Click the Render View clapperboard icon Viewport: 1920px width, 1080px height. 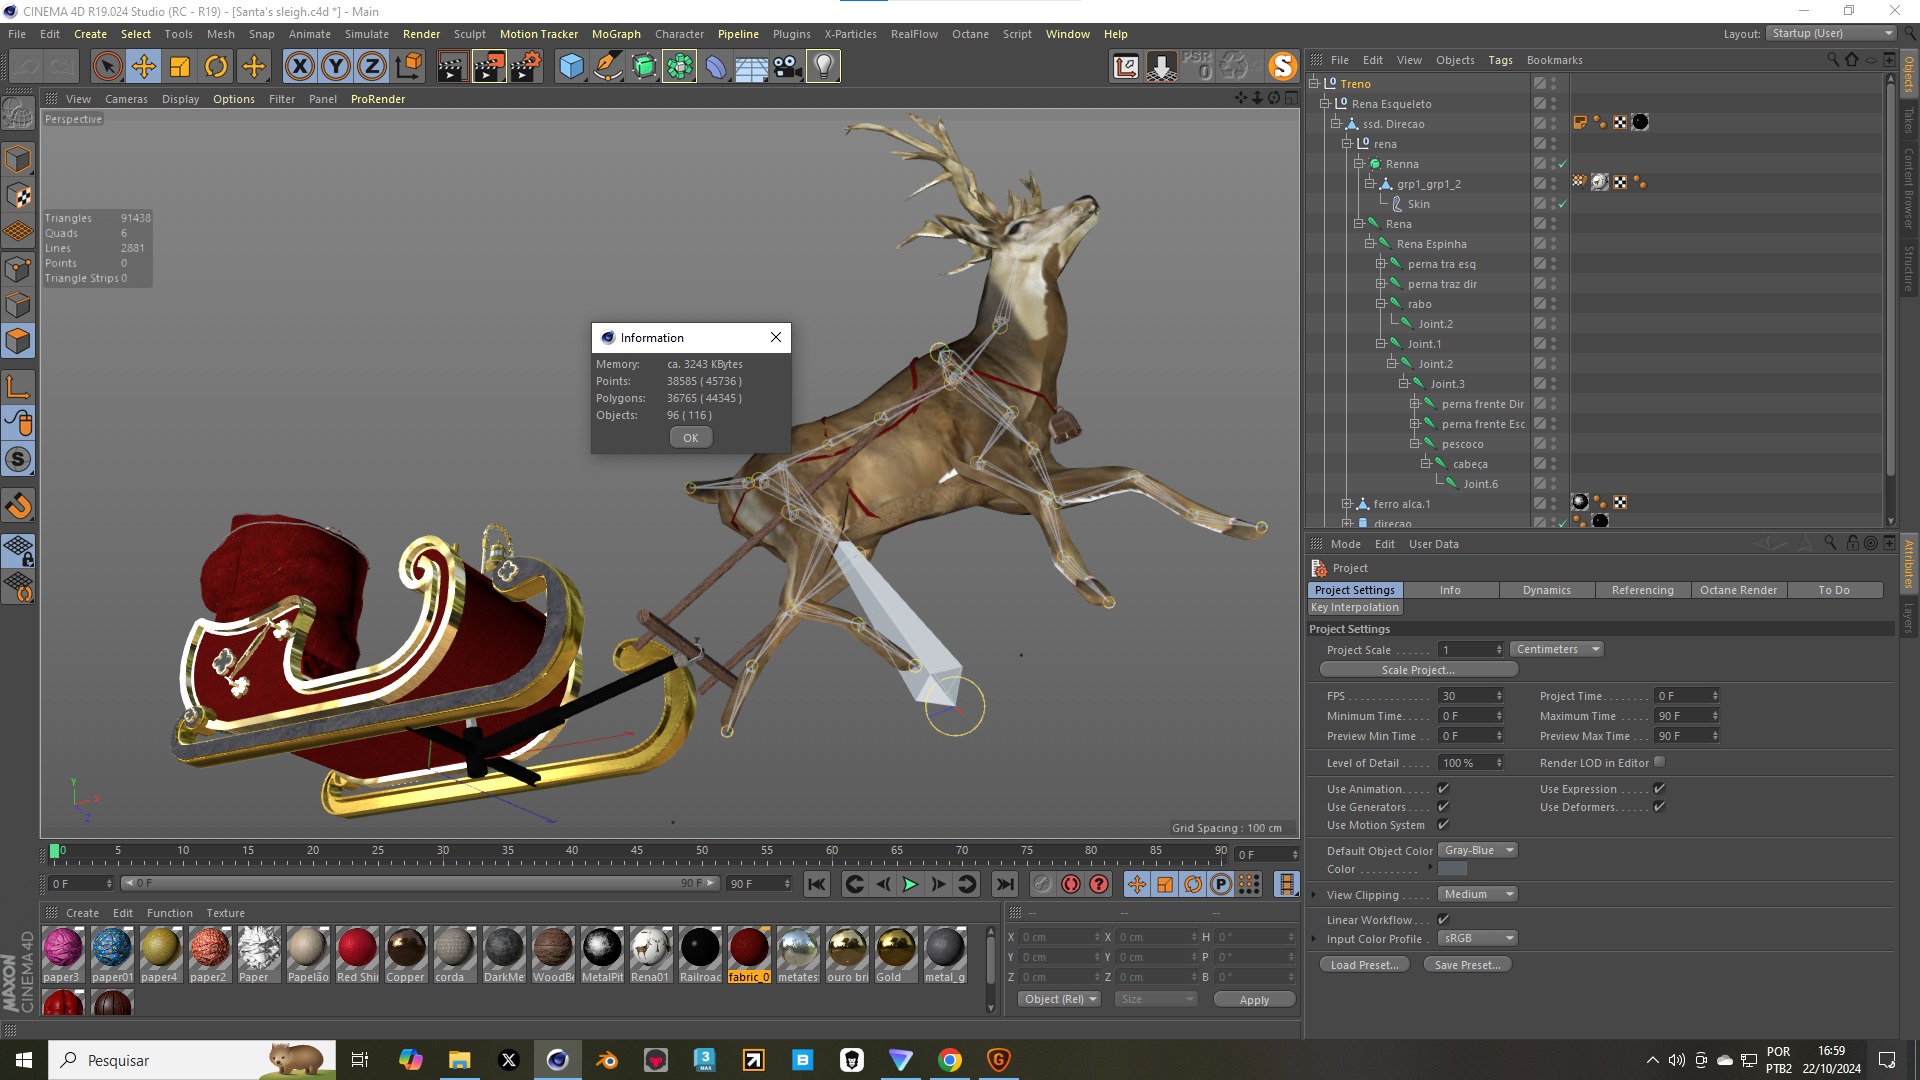pyautogui.click(x=451, y=67)
